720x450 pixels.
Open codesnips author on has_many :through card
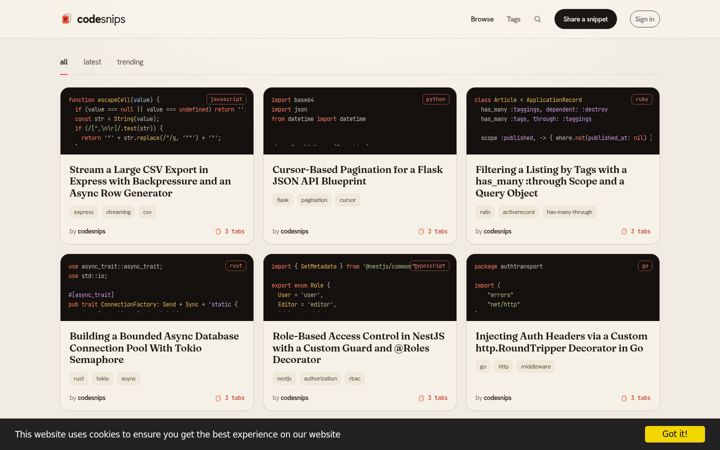coord(497,231)
